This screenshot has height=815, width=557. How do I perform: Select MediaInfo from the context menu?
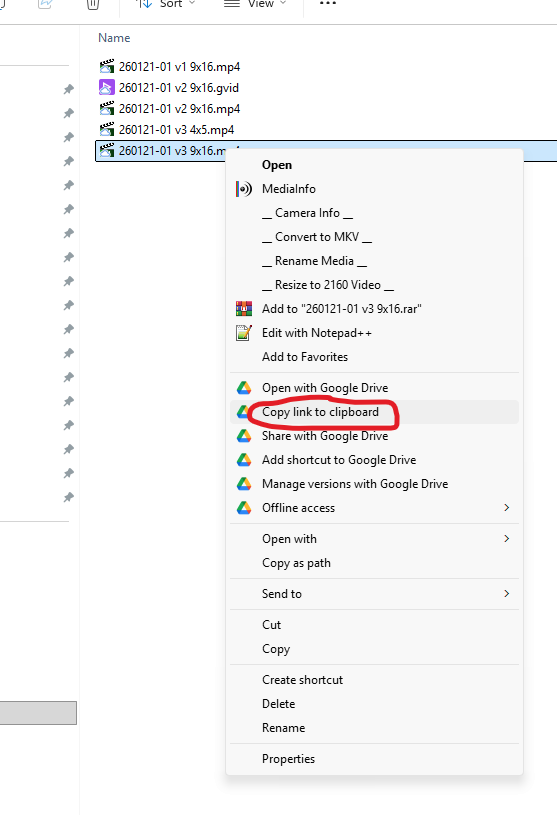click(374, 189)
